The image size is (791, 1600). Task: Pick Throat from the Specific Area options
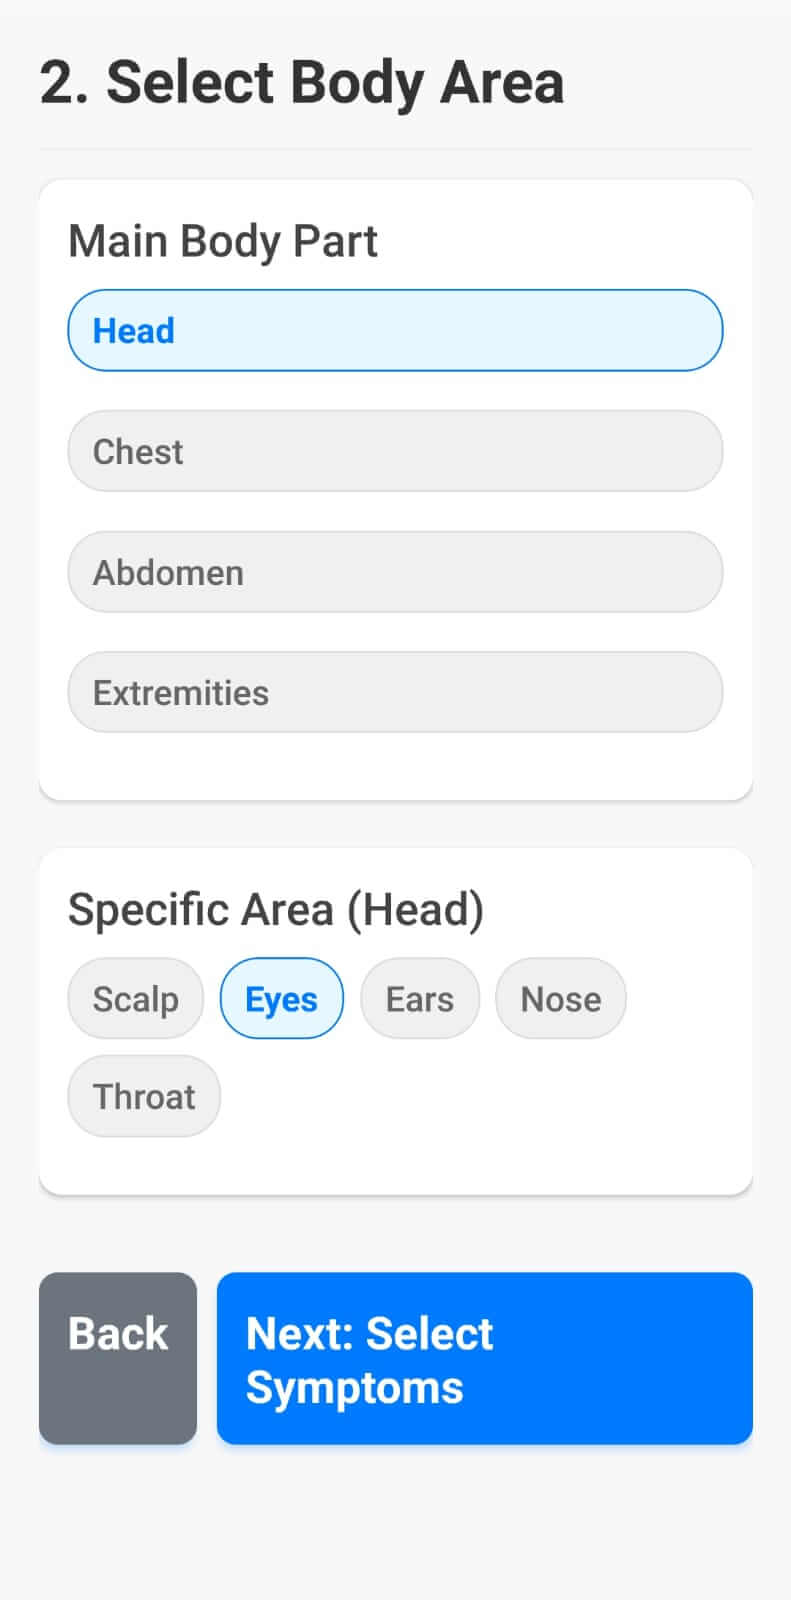click(144, 1096)
